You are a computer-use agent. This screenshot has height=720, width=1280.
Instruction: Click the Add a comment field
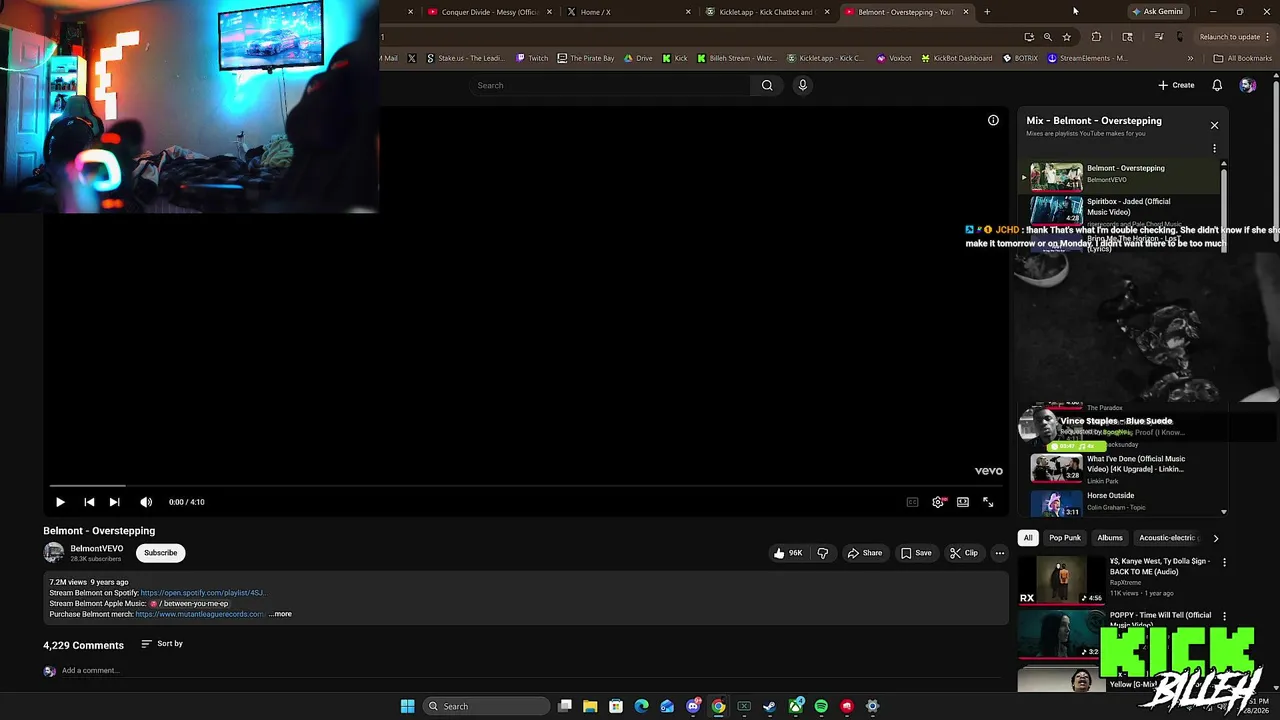[530, 671]
